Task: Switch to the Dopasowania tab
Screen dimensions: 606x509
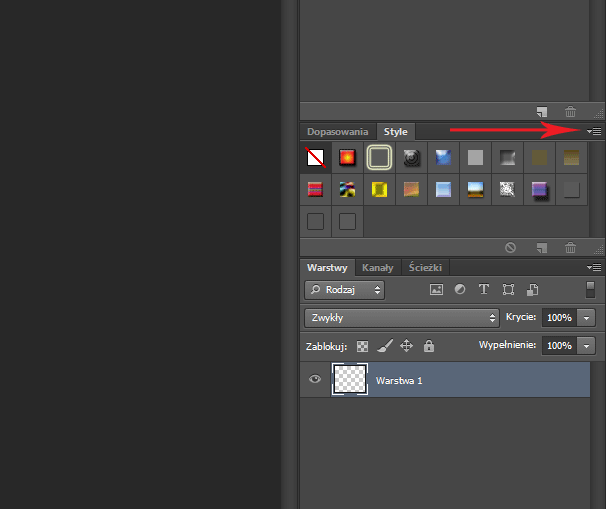Action: coord(337,132)
